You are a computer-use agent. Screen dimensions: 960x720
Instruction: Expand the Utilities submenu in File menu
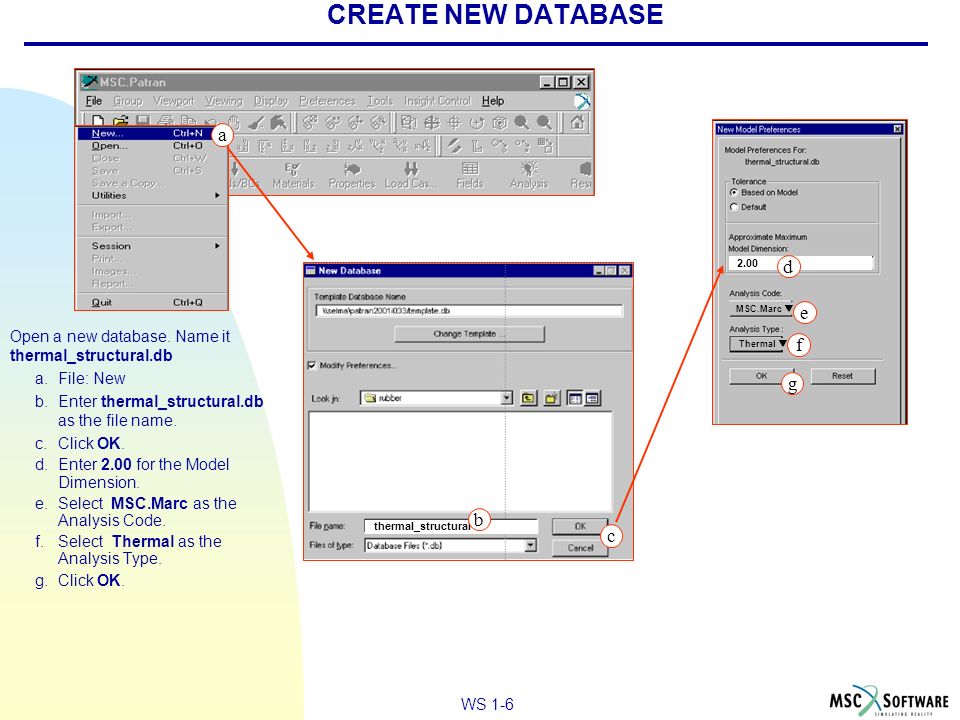[152, 195]
